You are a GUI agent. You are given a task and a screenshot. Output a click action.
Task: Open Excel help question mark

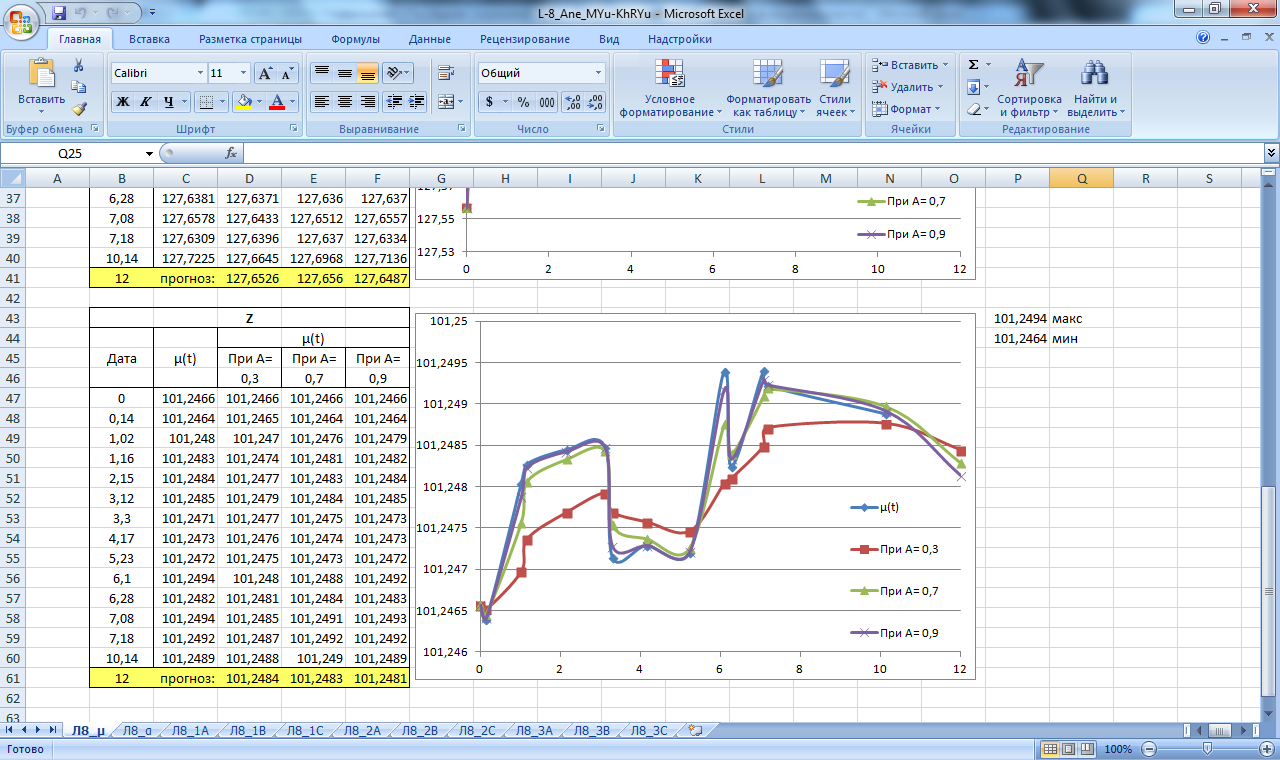pos(1203,38)
